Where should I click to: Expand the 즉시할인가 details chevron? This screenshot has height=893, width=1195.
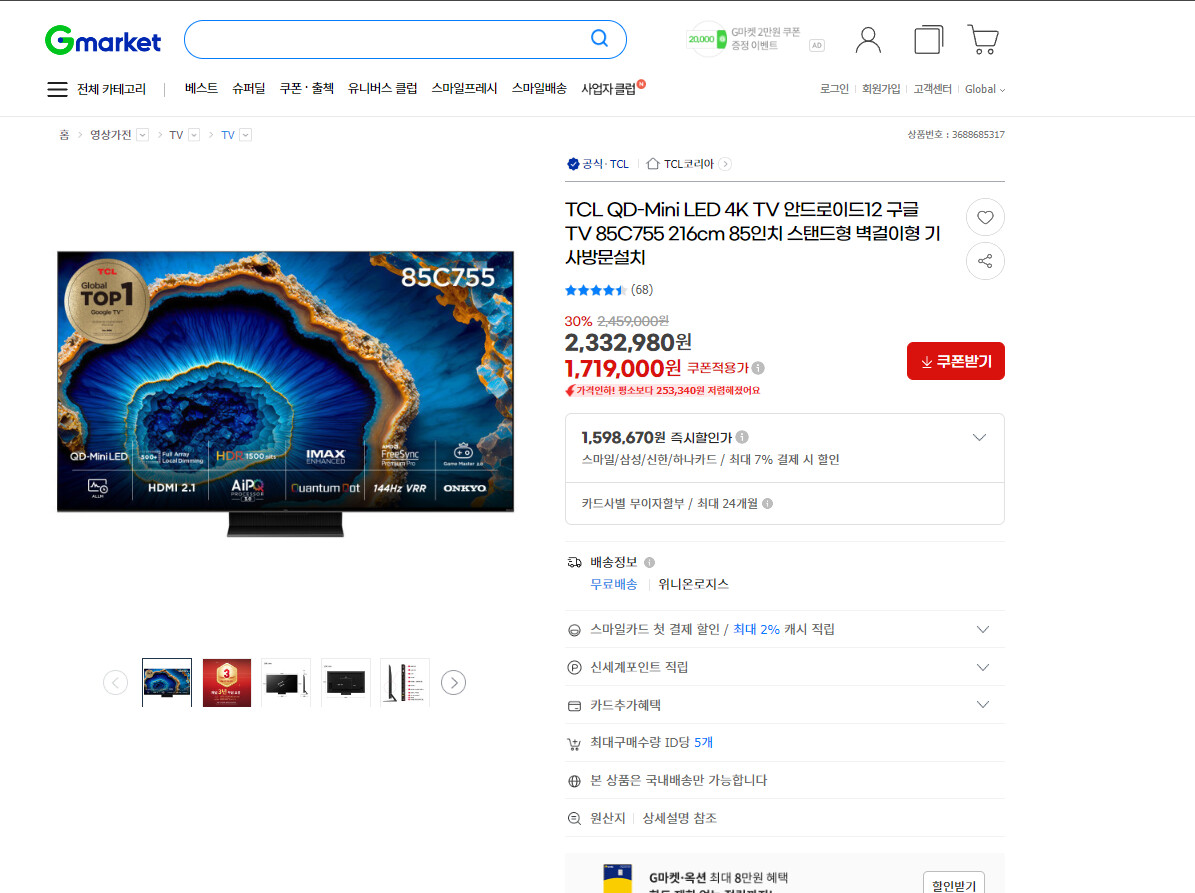point(979,437)
